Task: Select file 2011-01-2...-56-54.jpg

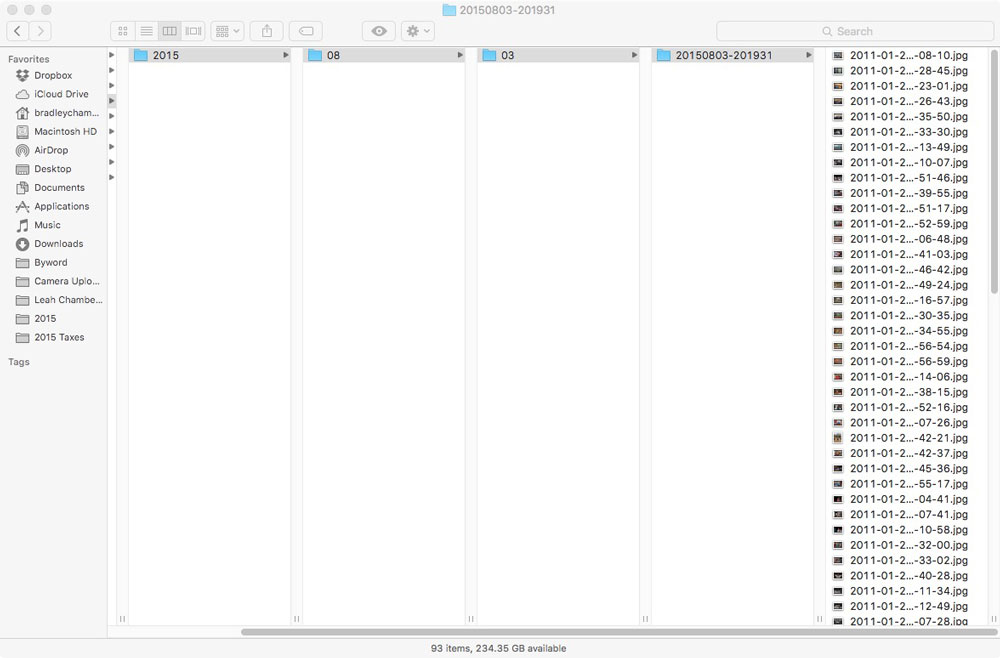Action: pyautogui.click(x=908, y=346)
